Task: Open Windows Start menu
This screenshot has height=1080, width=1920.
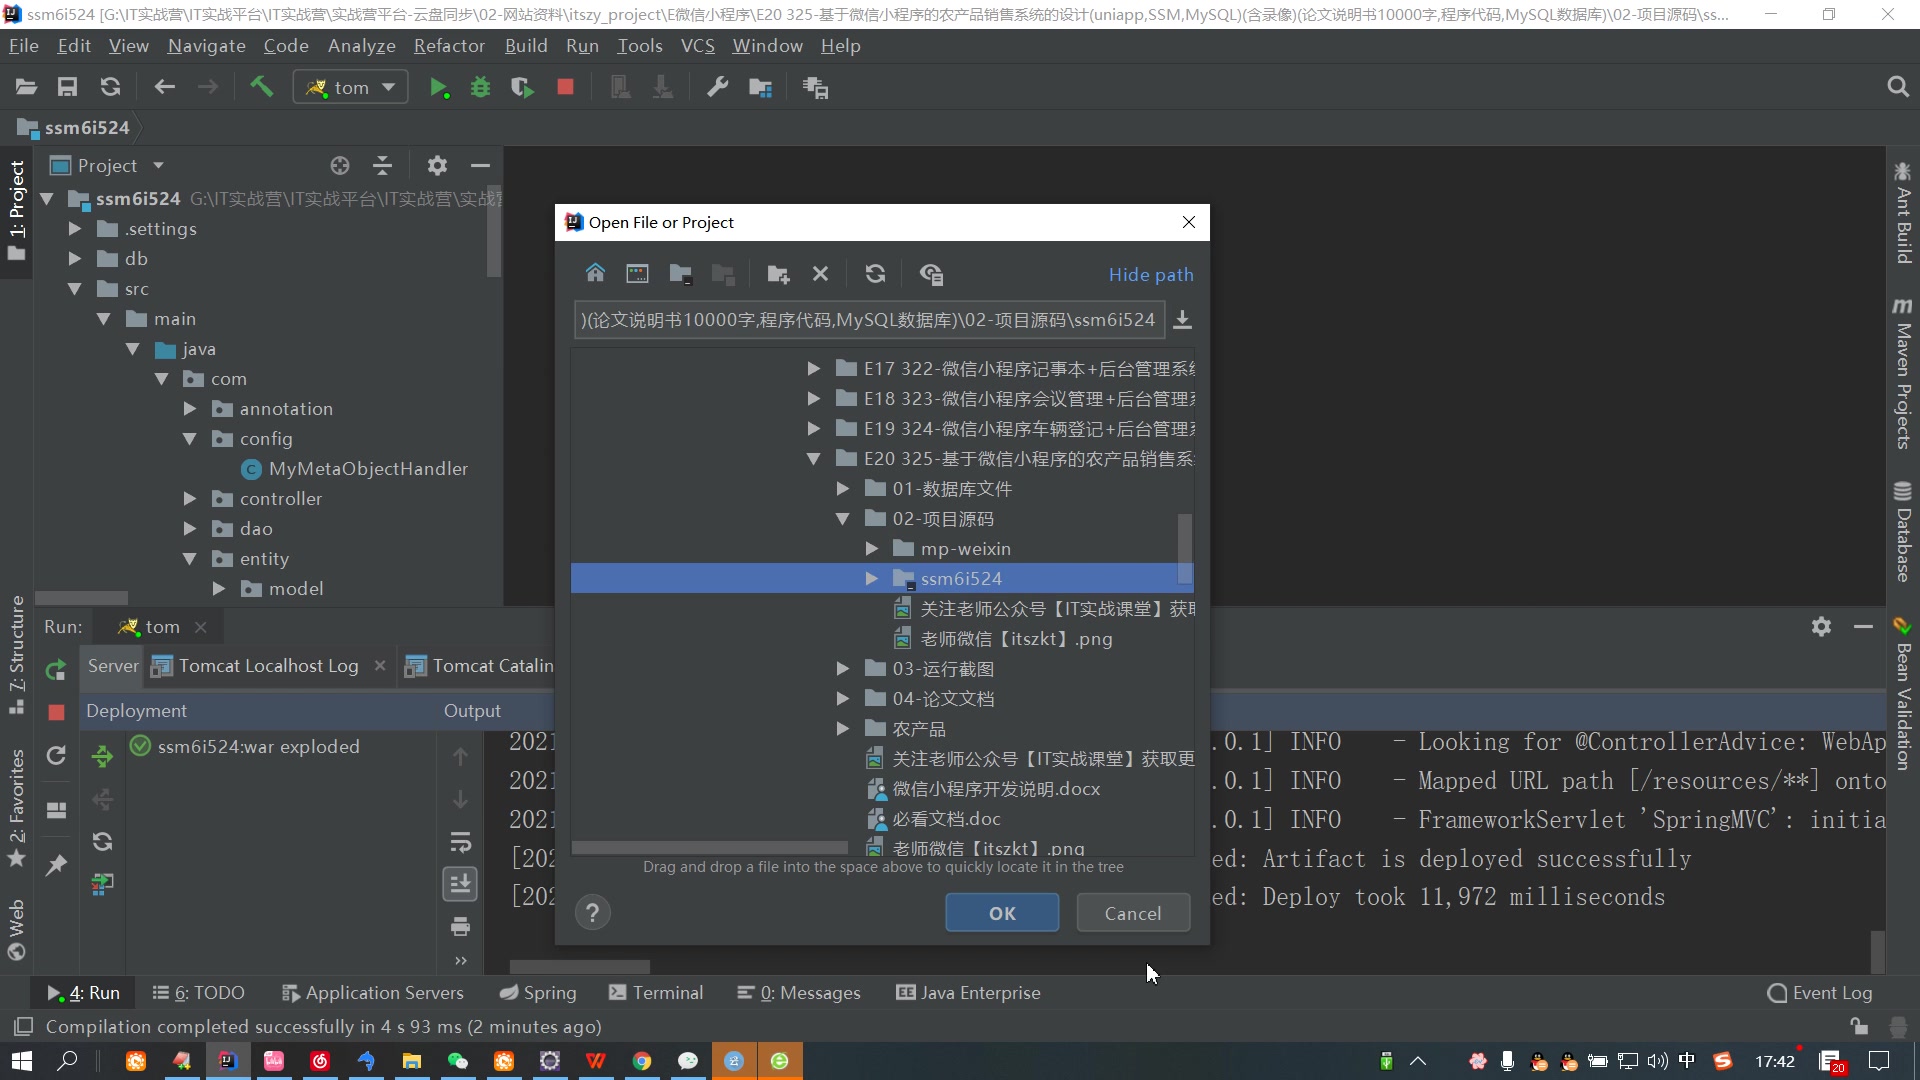Action: click(x=22, y=1061)
